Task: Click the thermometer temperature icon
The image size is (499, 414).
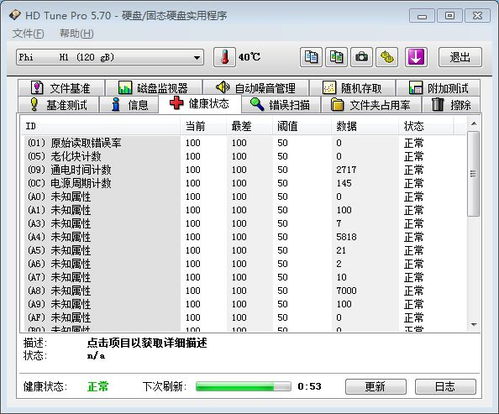Action: pos(224,57)
